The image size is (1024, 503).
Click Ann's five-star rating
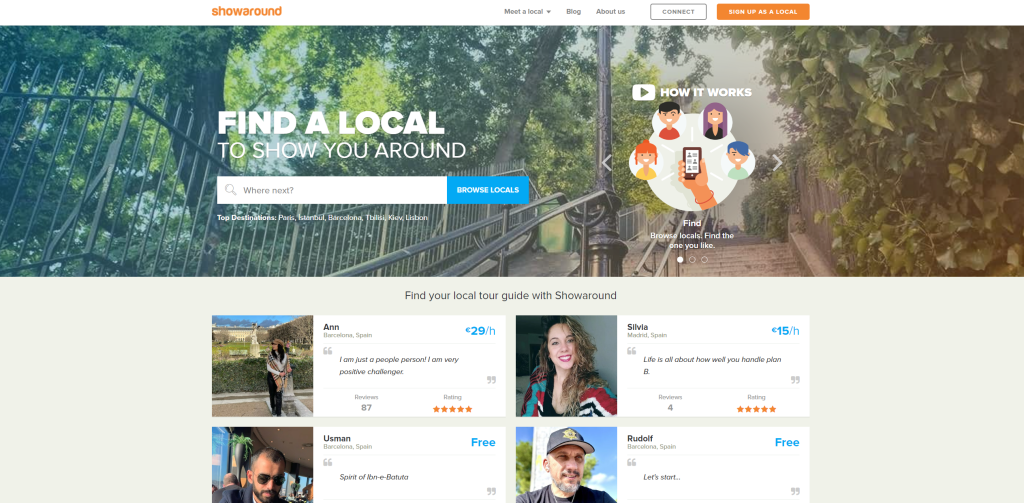pyautogui.click(x=453, y=409)
